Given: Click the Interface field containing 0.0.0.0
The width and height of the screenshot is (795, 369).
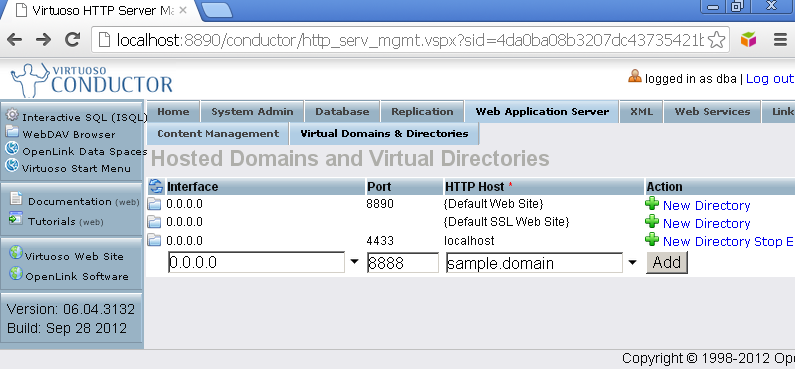Looking at the screenshot, I should pyautogui.click(x=257, y=263).
